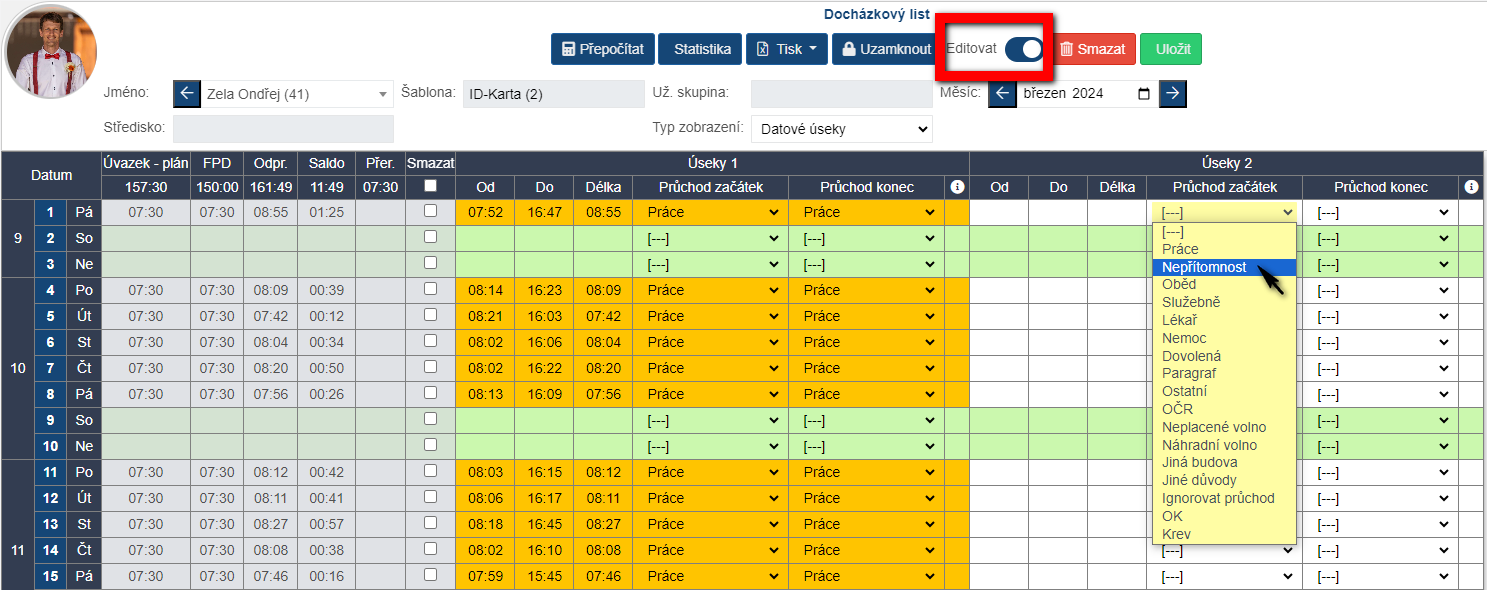Click the info icon in Úseky 2 header
This screenshot has width=1487, height=590.
tap(1471, 187)
